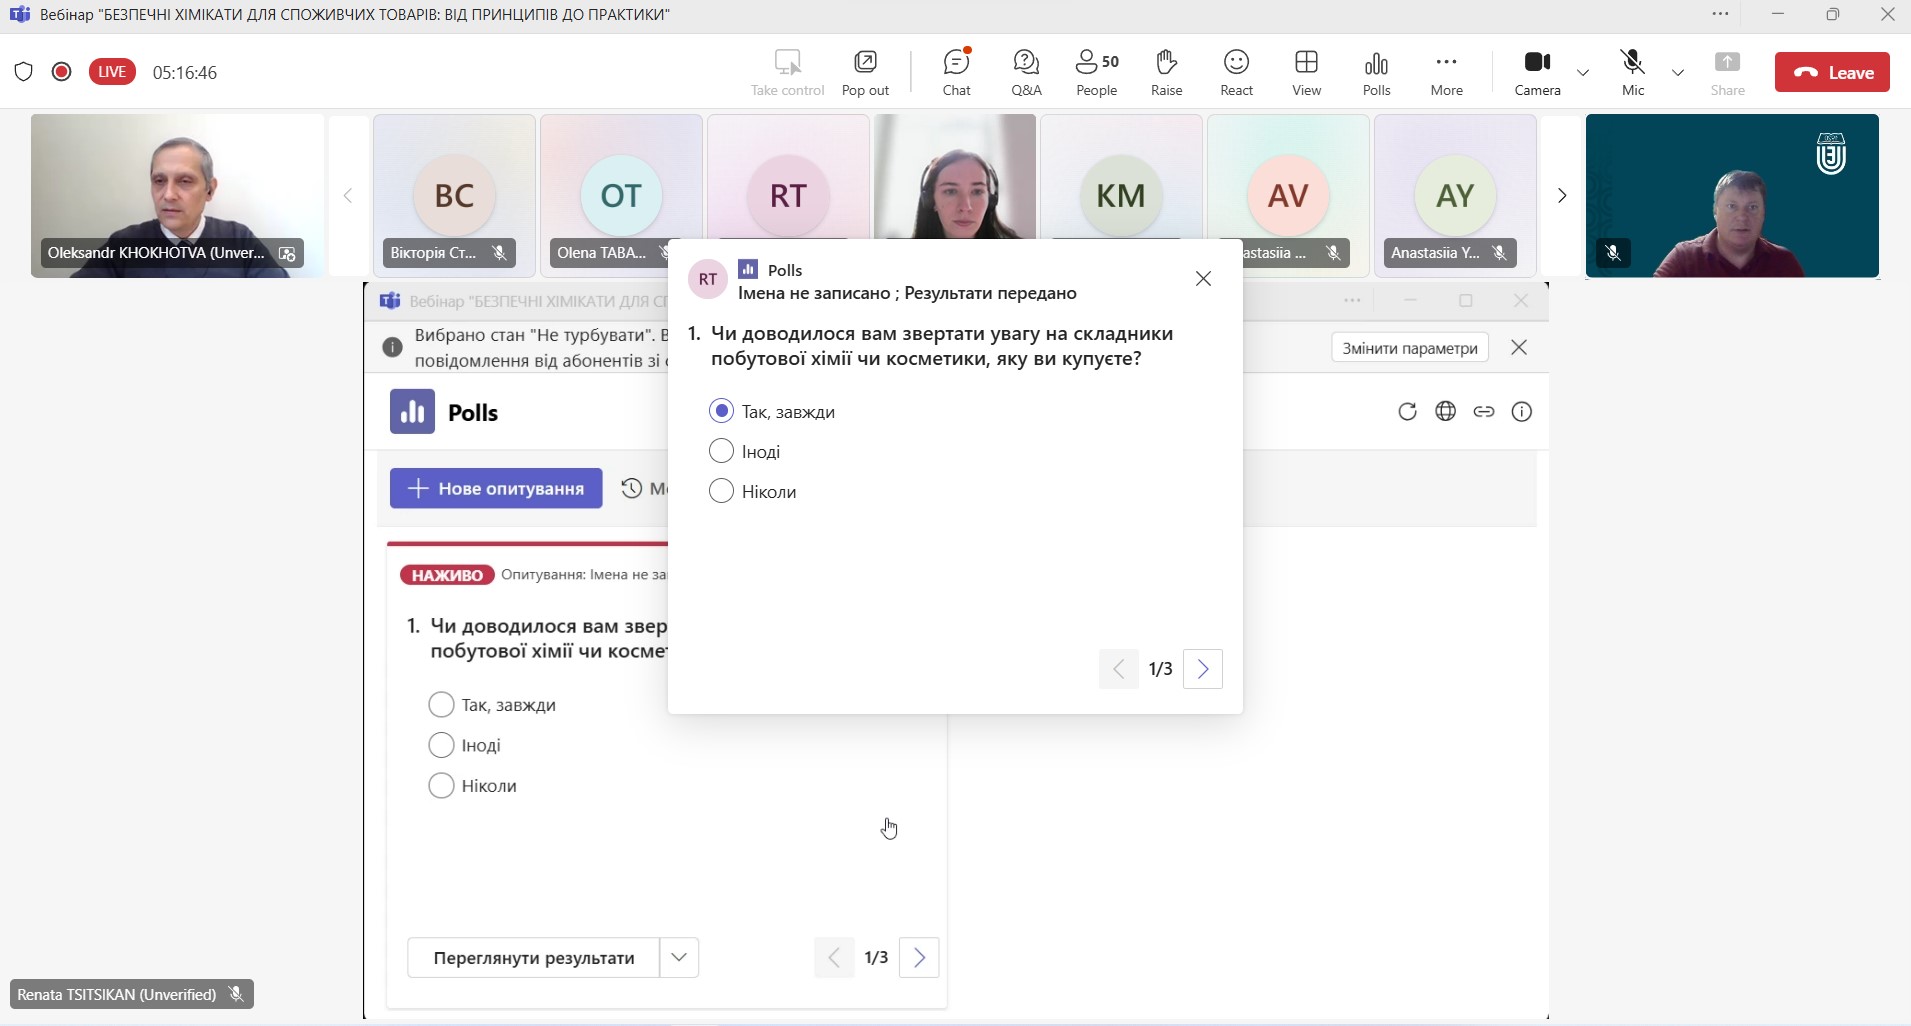1911x1026 pixels.
Task: Open the Polls app from toolbar
Action: click(x=1376, y=72)
